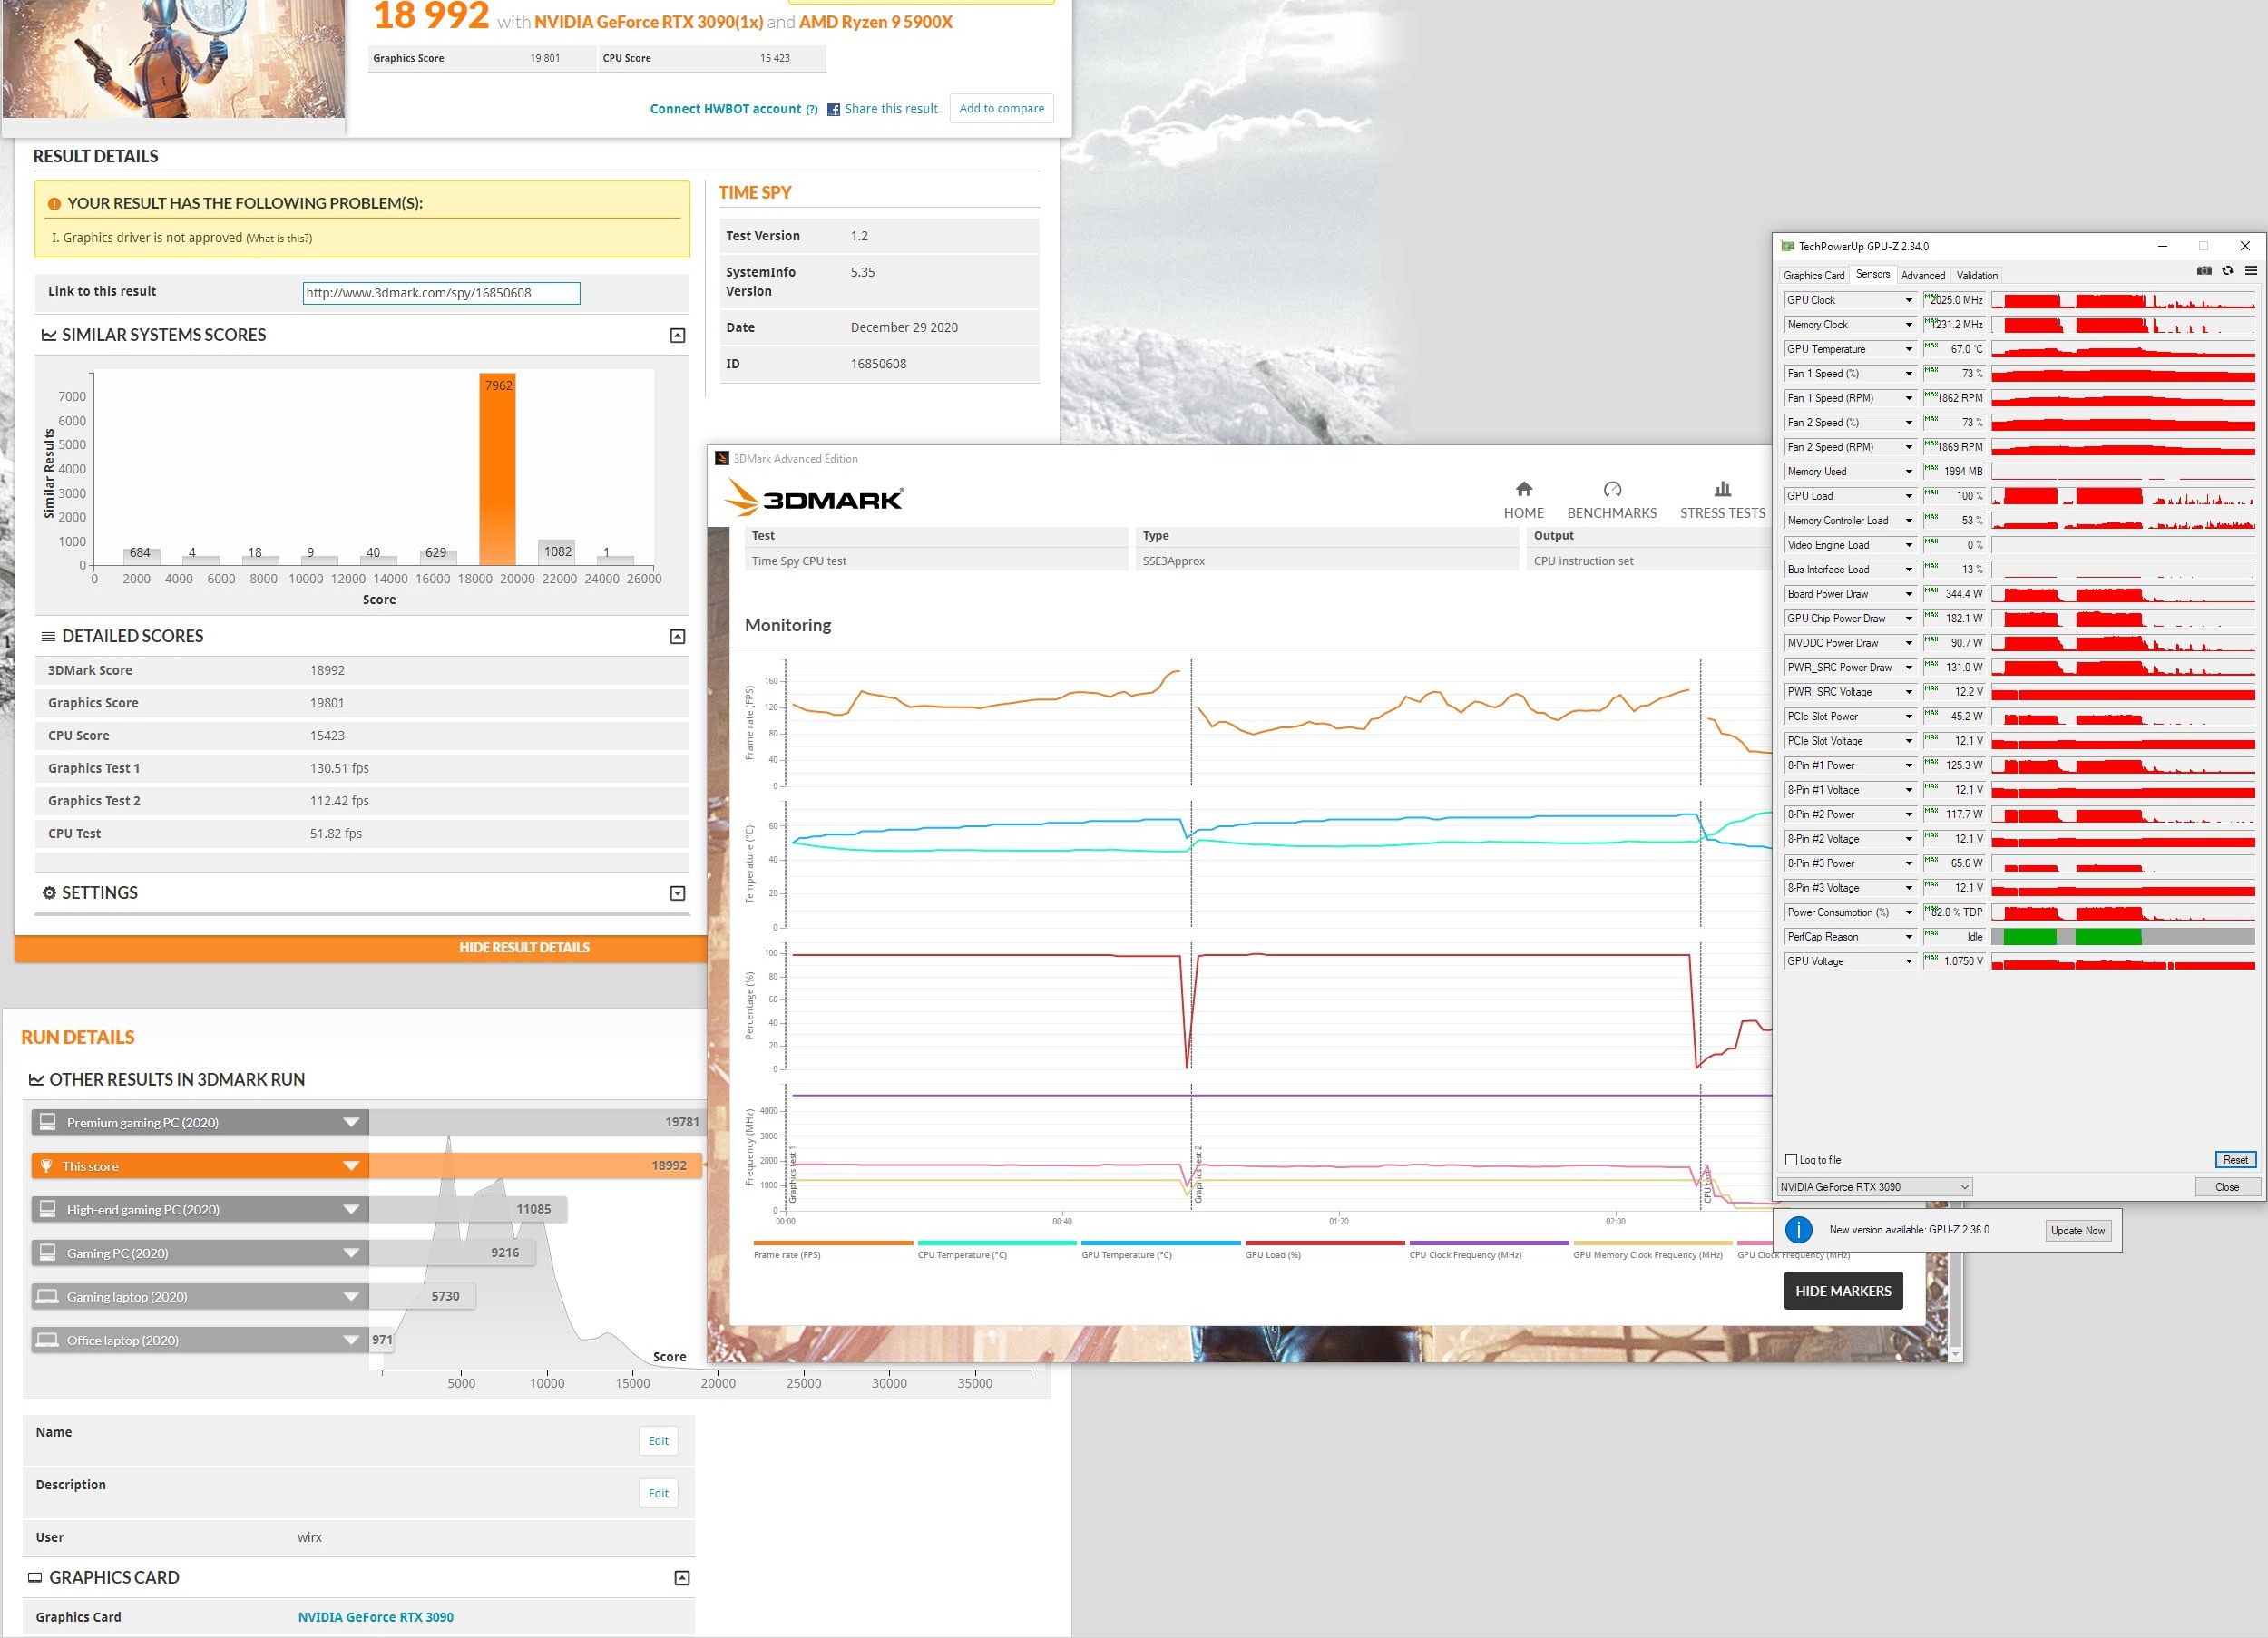Click the Detailed Scores list icon

[x=48, y=636]
